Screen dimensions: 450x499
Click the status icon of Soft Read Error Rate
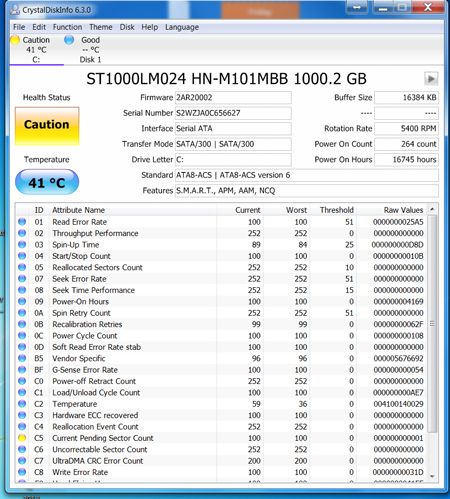click(x=22, y=347)
